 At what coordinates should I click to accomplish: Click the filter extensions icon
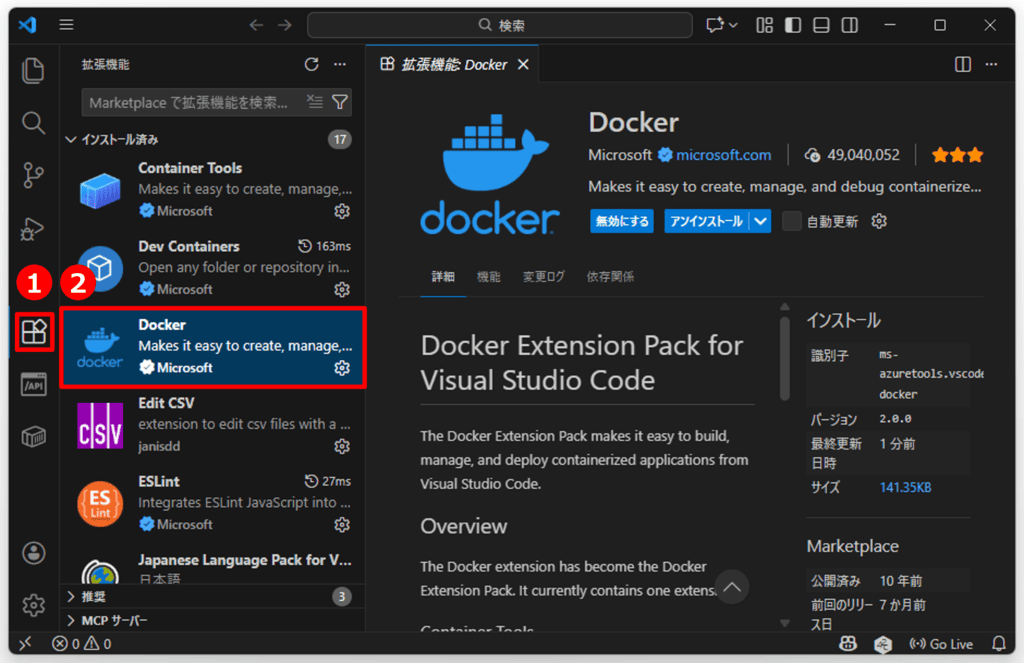[341, 101]
